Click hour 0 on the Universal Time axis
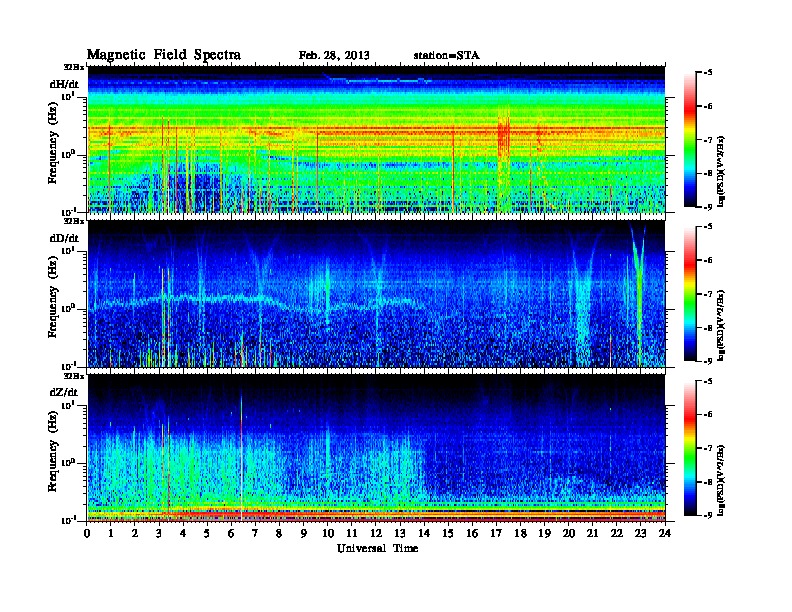 click(87, 534)
